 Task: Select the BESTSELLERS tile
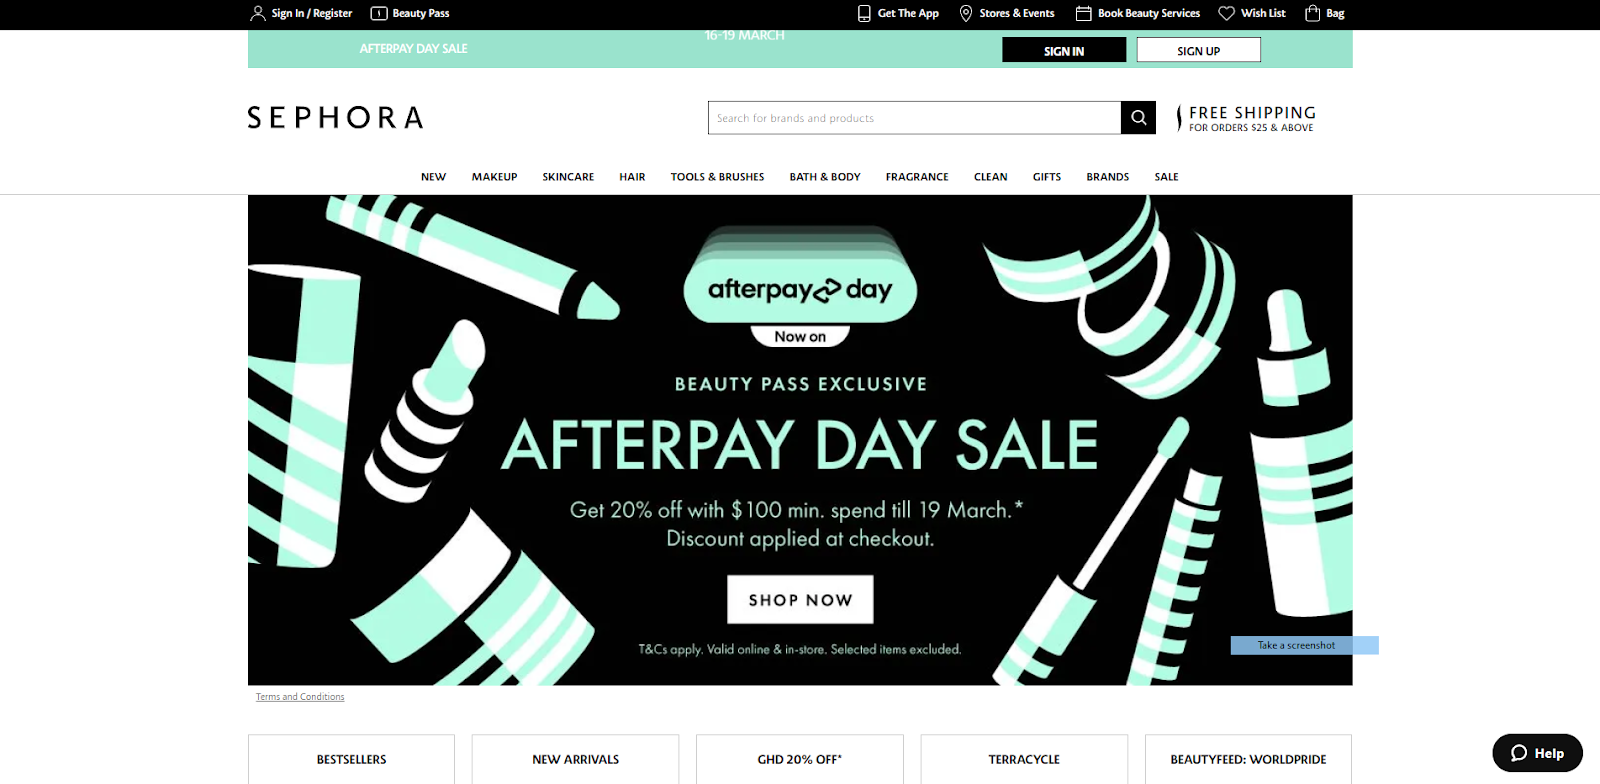351,759
